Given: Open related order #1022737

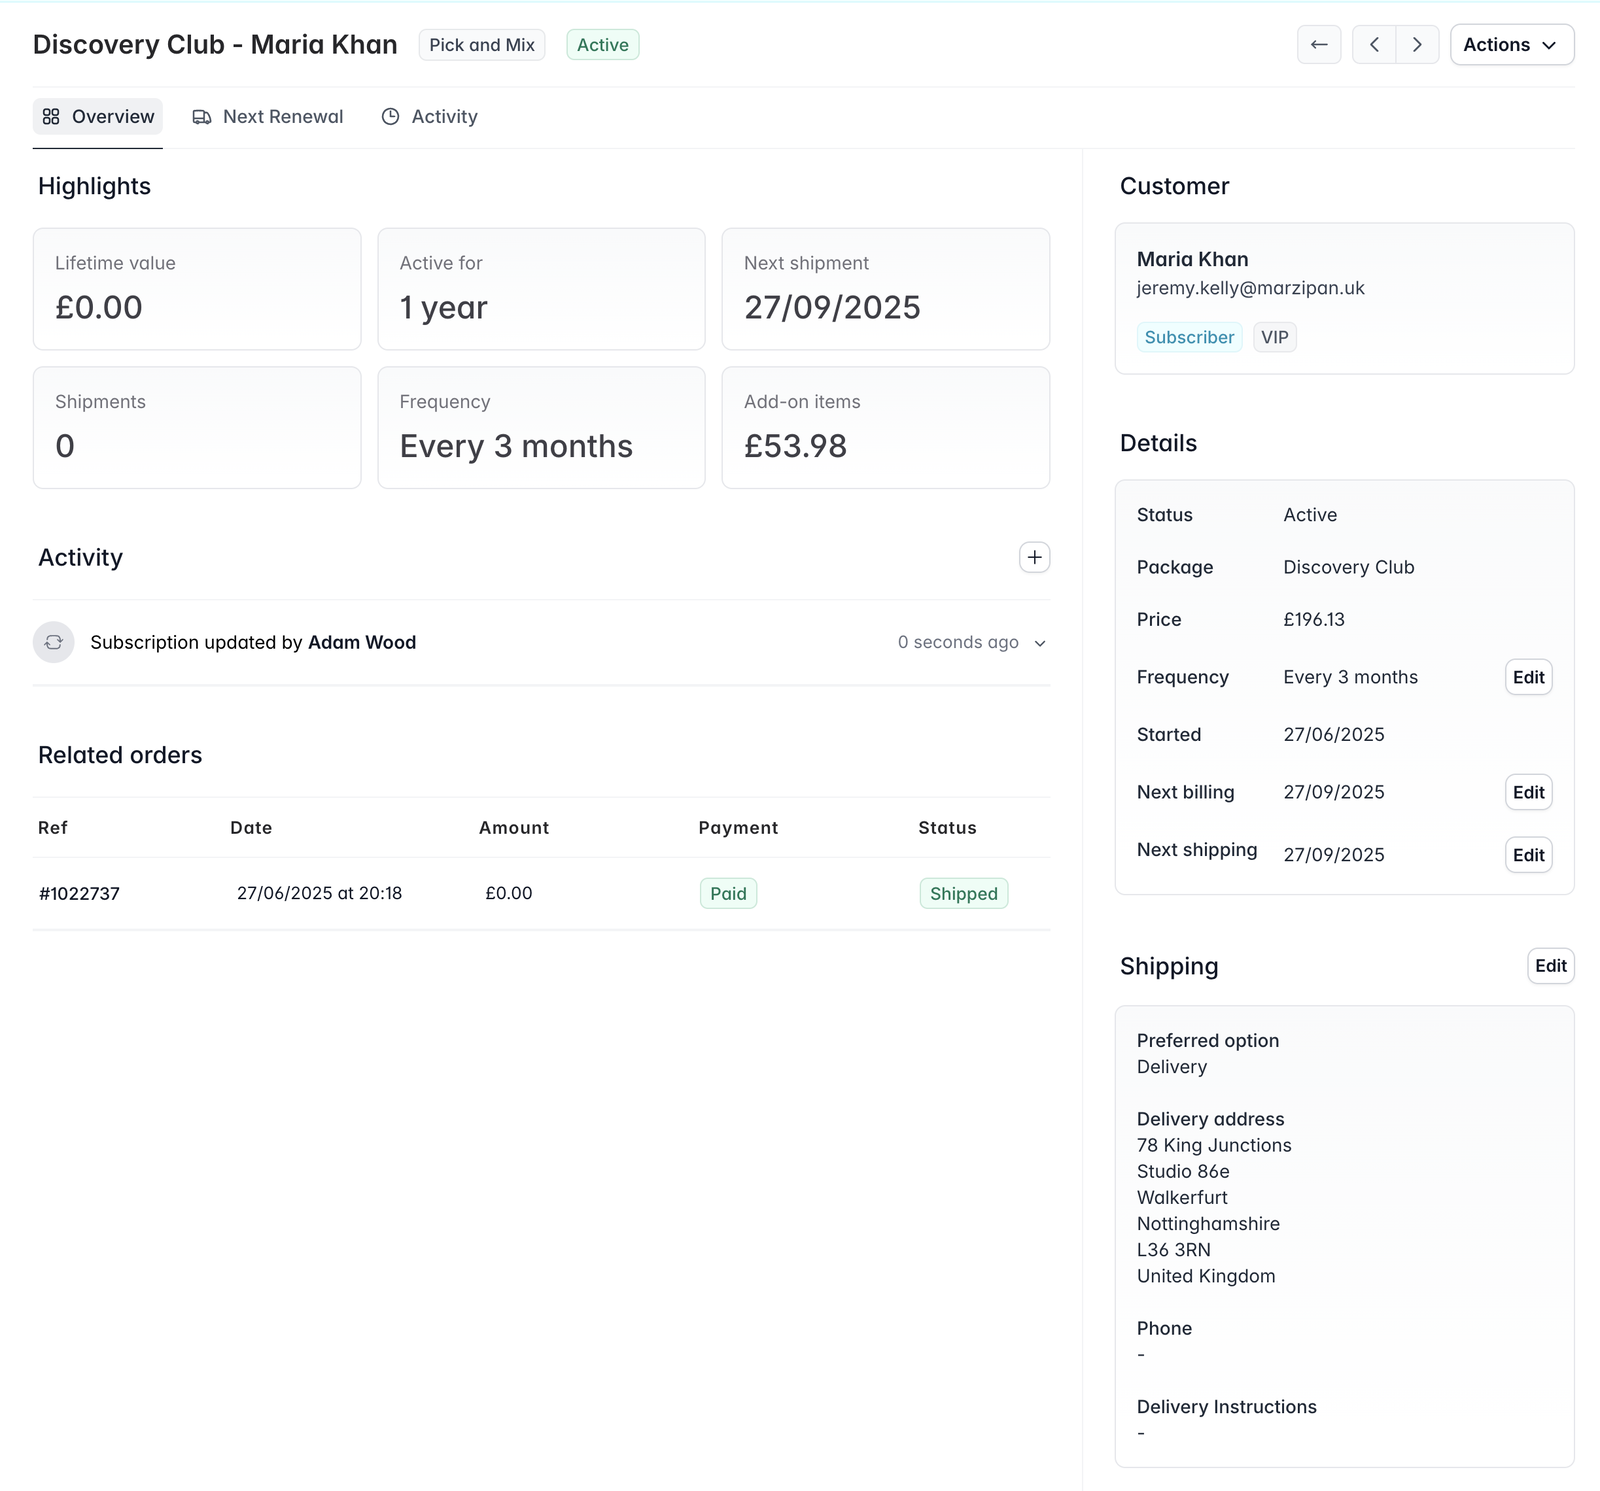Looking at the screenshot, I should click(79, 894).
